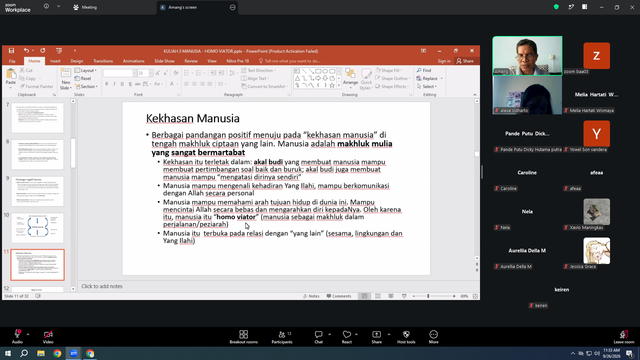Open the font name combo box
This screenshot has height=360, width=640.
(120, 73)
